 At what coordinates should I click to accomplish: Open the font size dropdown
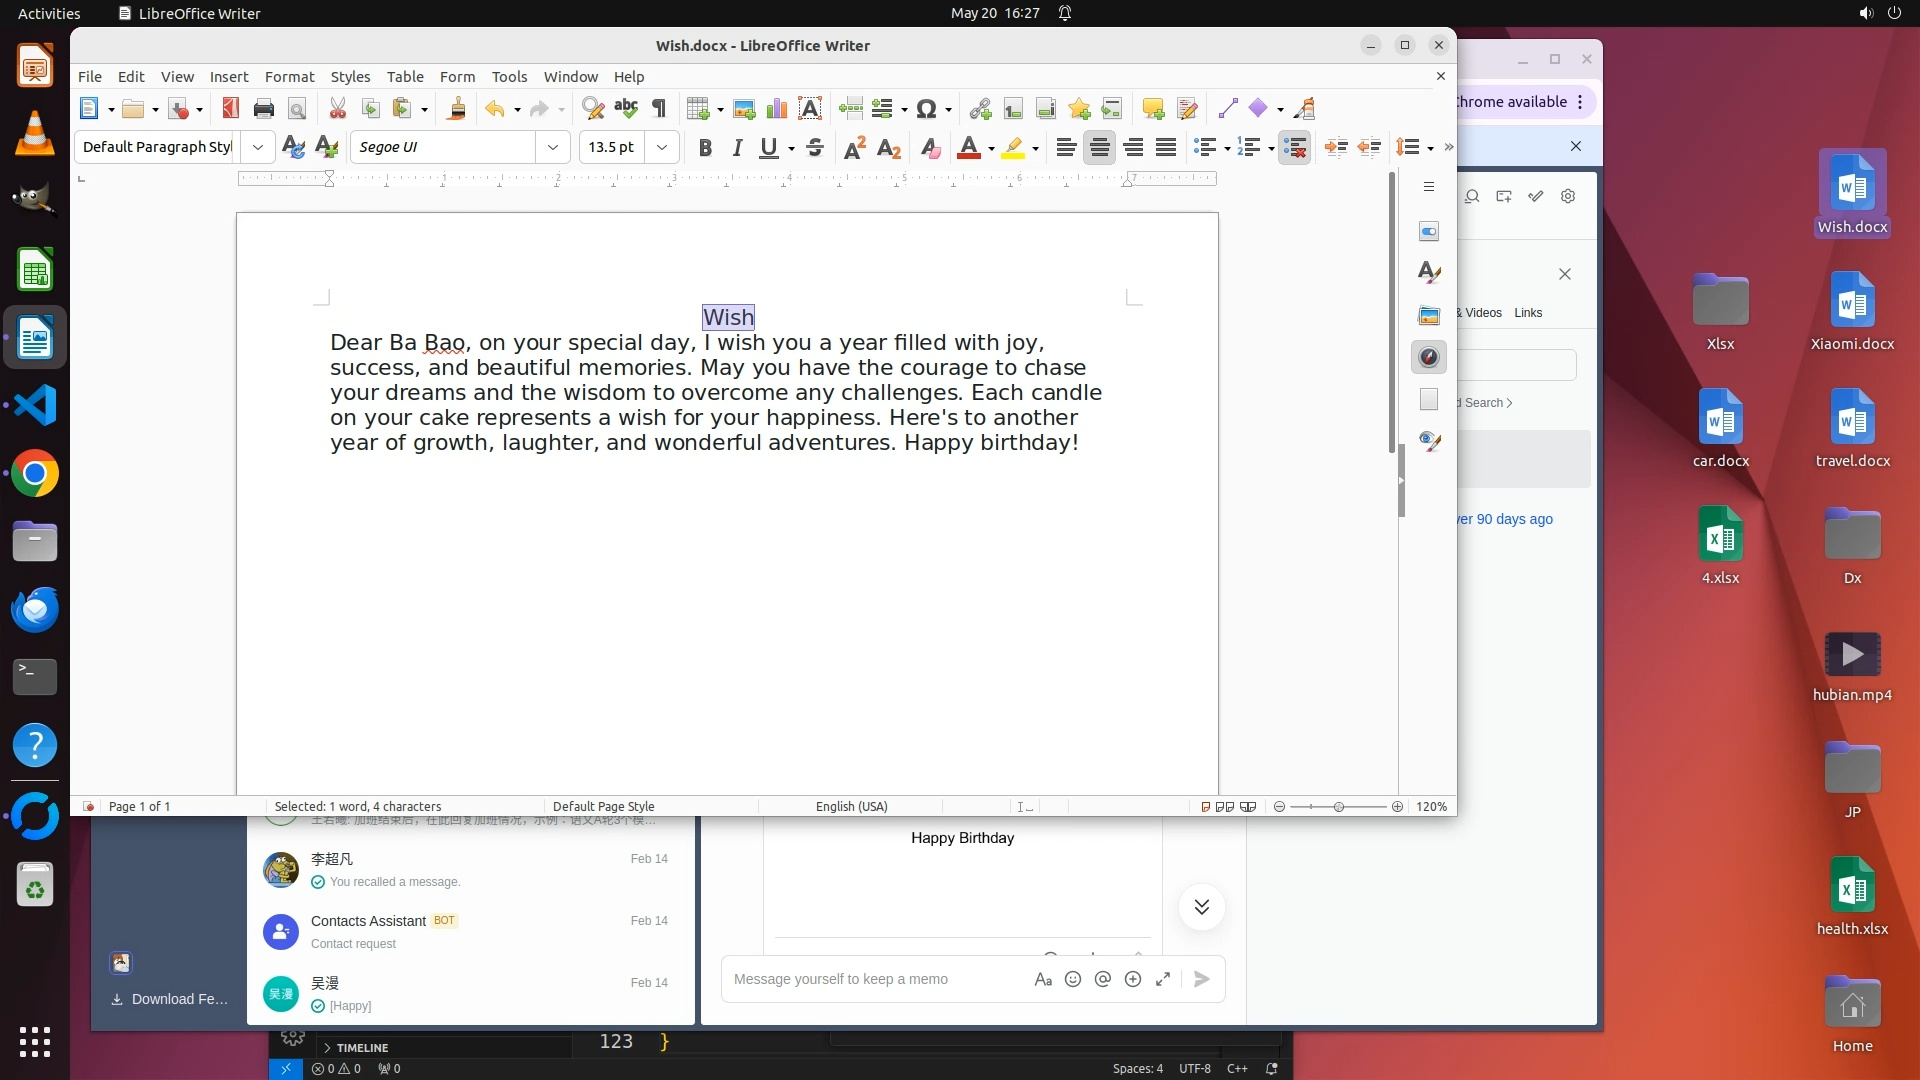point(661,147)
